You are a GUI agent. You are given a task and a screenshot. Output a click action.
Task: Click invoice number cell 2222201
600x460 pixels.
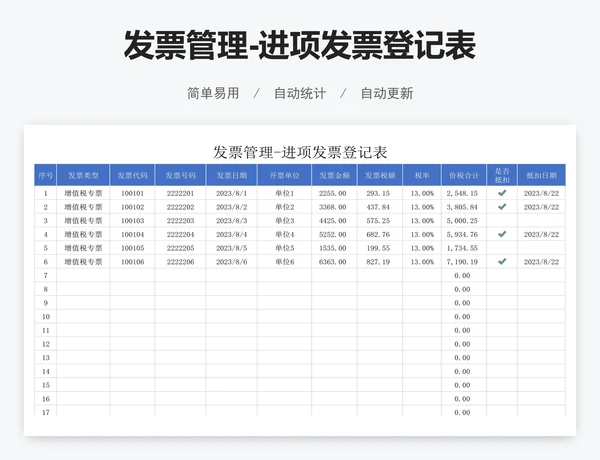click(x=181, y=193)
